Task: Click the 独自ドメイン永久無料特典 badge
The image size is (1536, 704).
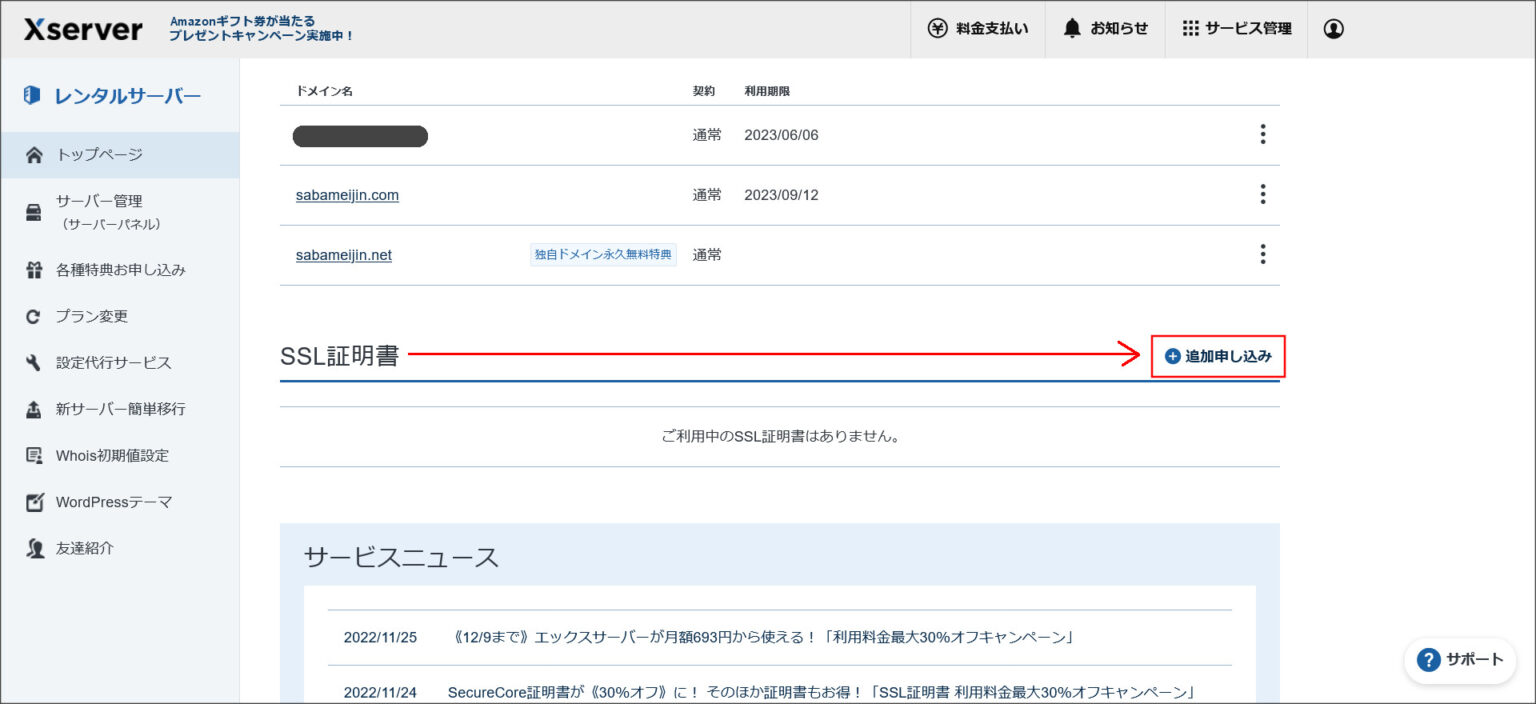Action: (603, 255)
